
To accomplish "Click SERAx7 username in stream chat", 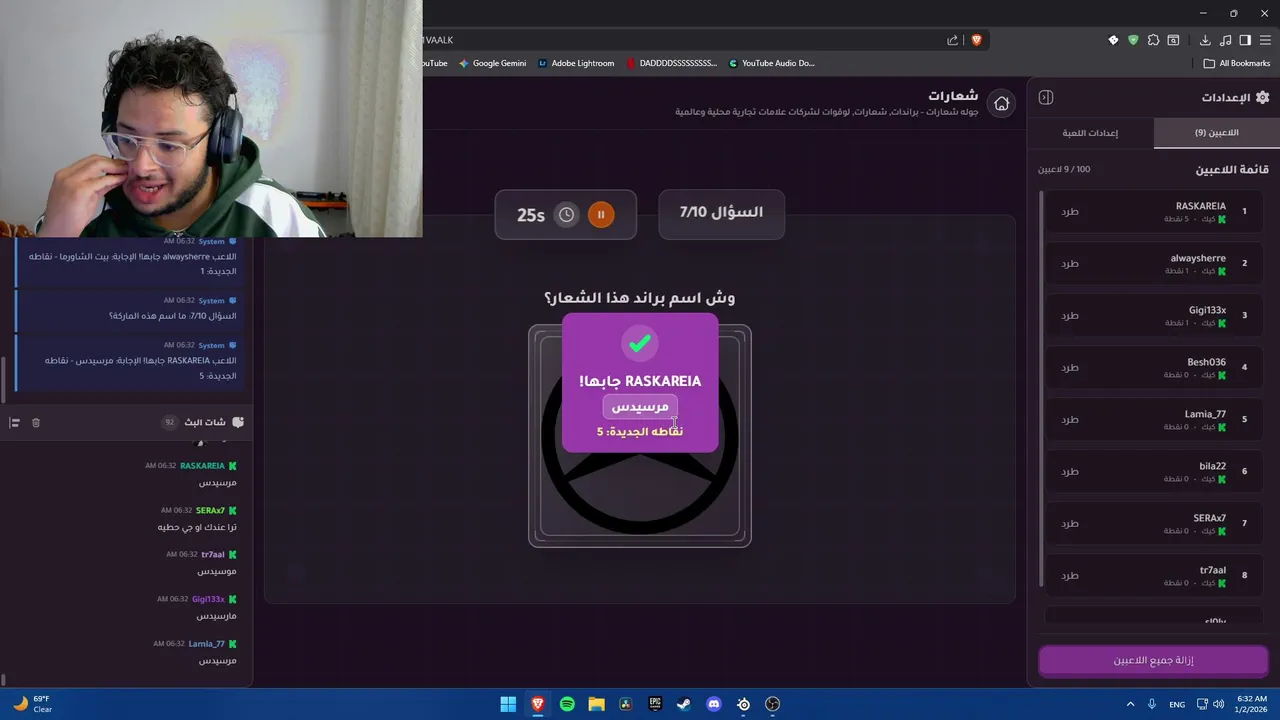I will click(x=210, y=510).
